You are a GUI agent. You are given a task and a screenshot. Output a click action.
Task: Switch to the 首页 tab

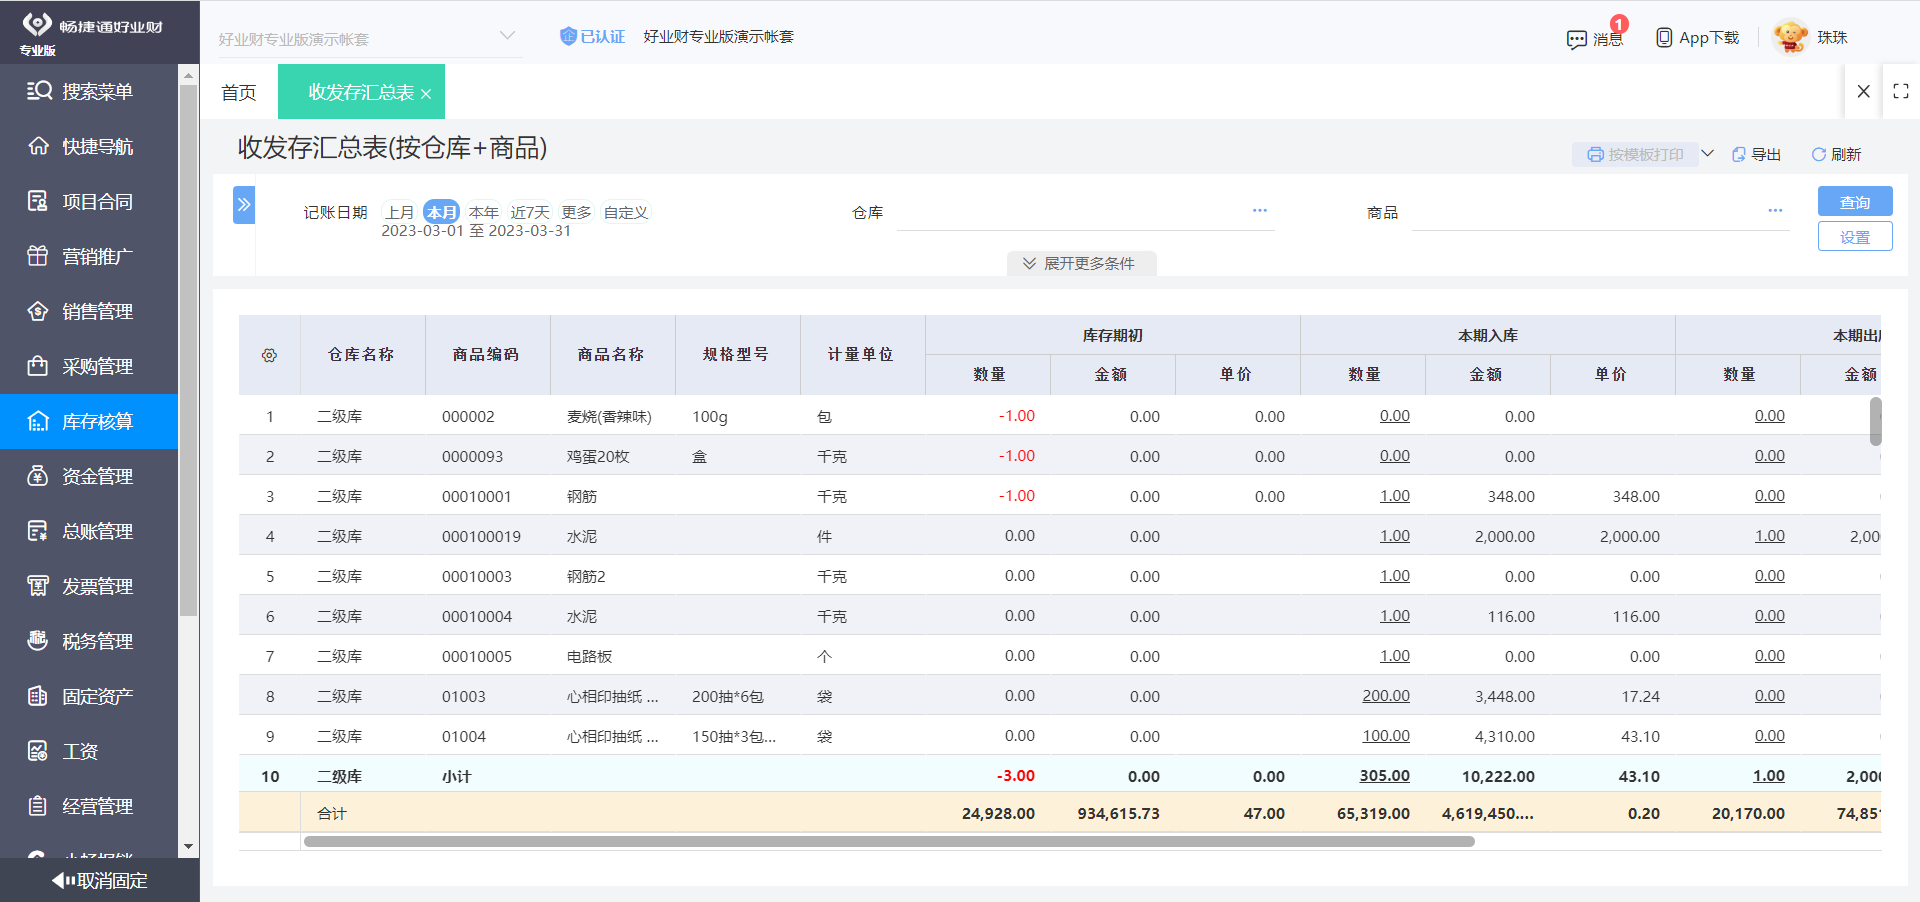[x=238, y=91]
